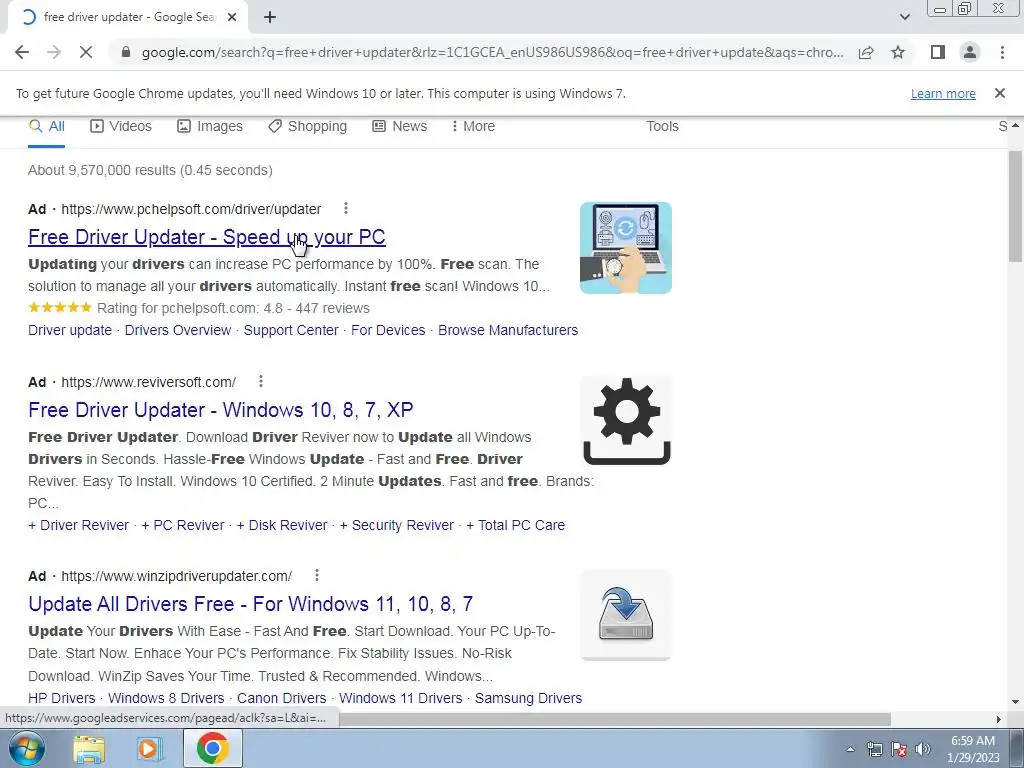This screenshot has height=768, width=1024.
Task: Click Learn more about Chrome updates
Action: 943,93
